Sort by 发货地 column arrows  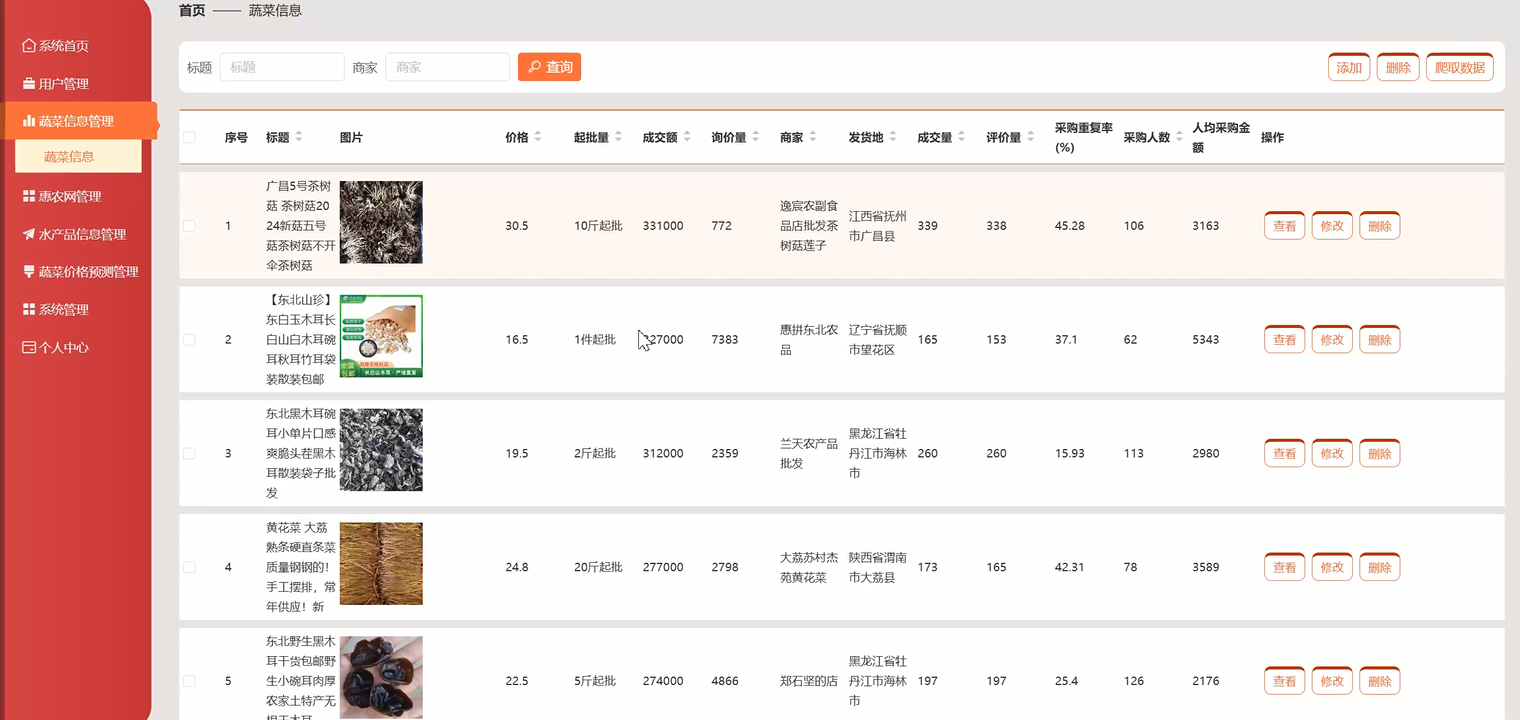click(x=893, y=137)
